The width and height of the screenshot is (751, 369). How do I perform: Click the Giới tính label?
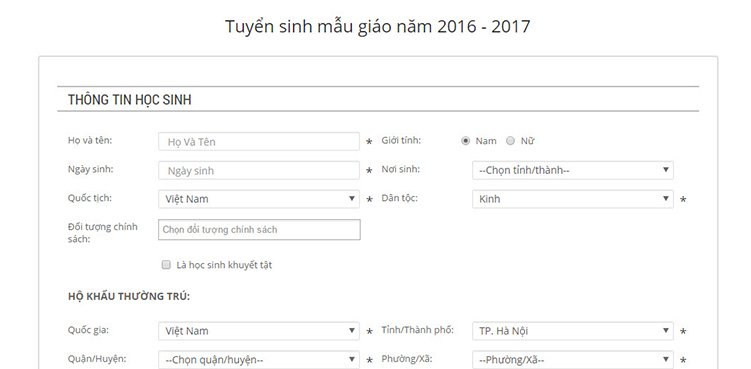click(401, 140)
